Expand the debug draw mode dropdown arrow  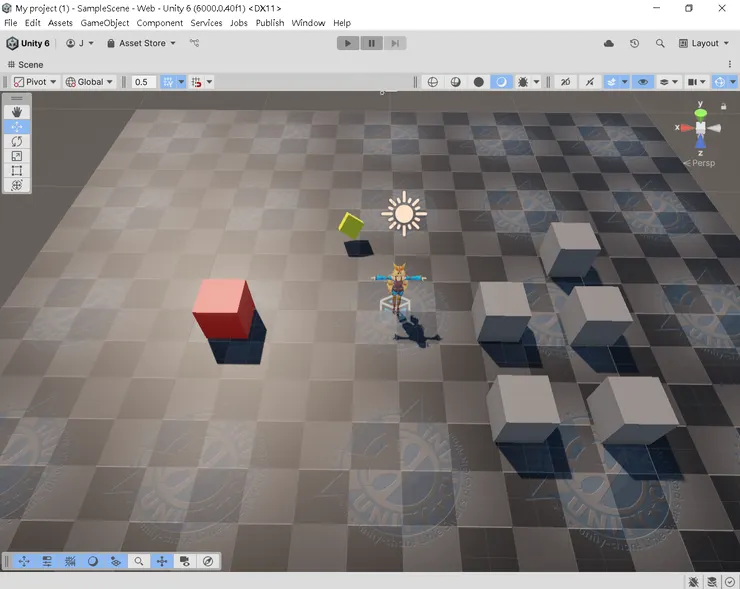(536, 82)
